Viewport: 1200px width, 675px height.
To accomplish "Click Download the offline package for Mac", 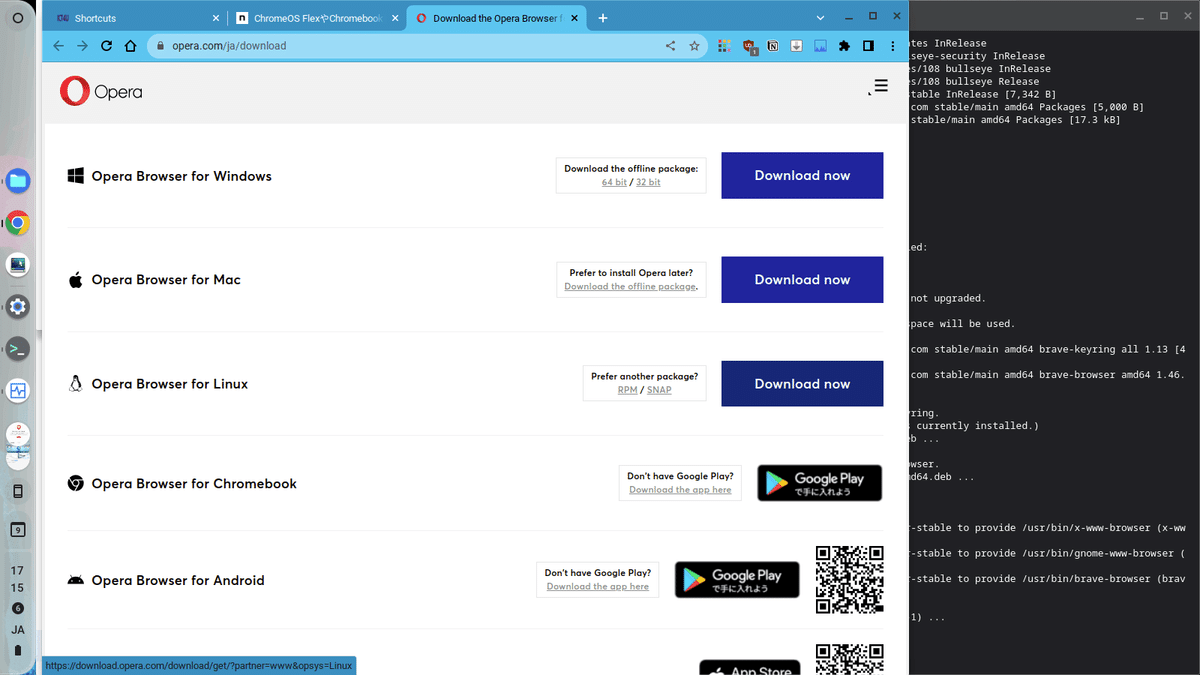I will click(x=629, y=287).
